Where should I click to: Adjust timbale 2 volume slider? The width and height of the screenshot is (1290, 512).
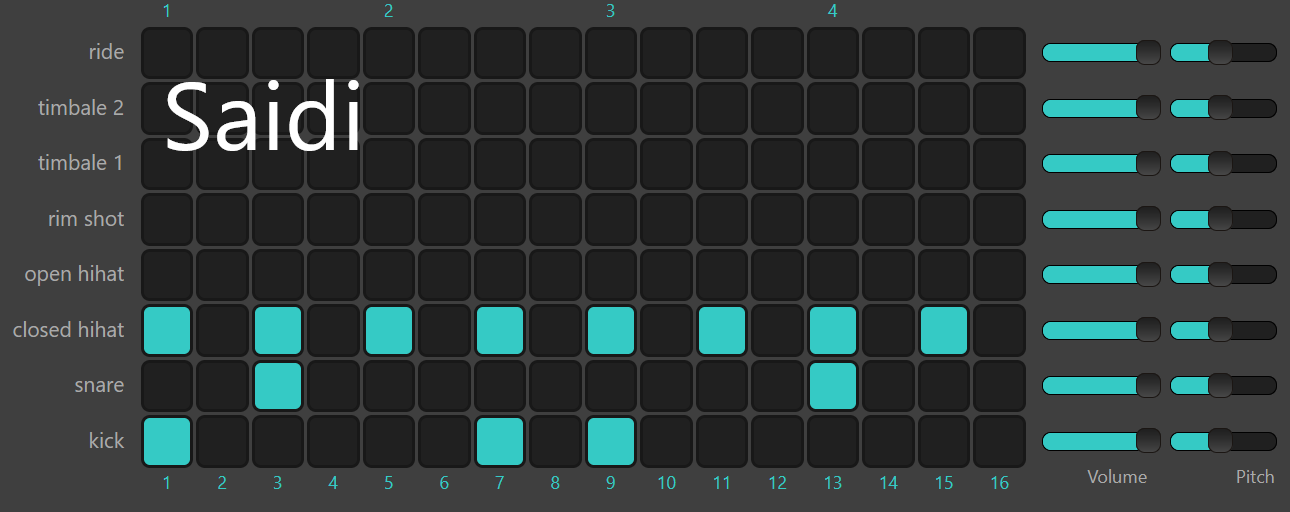pyautogui.click(x=1101, y=108)
